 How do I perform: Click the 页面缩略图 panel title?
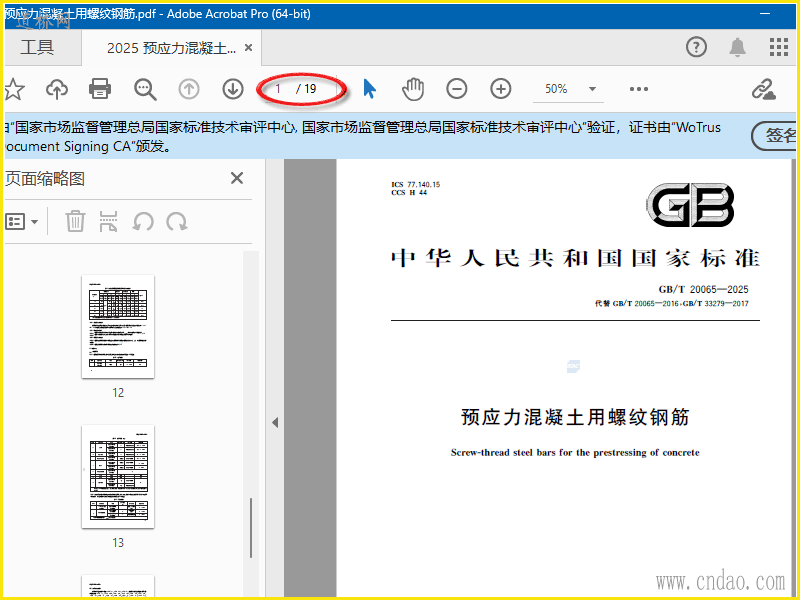coord(45,179)
